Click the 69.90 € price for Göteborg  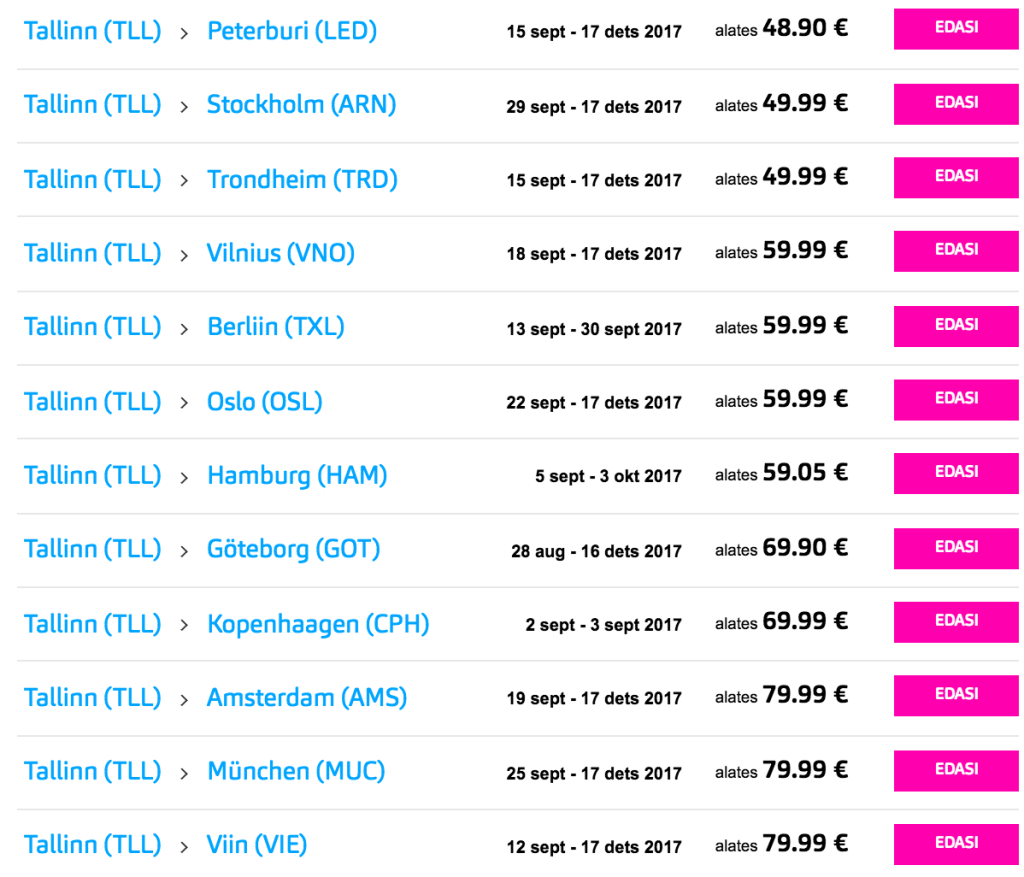[804, 548]
